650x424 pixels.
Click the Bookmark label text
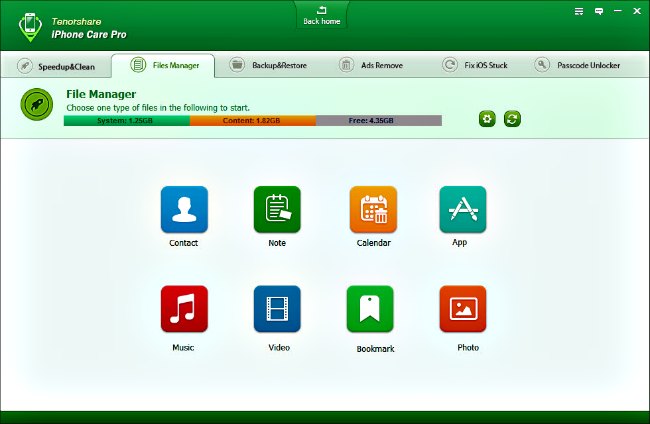tap(376, 349)
